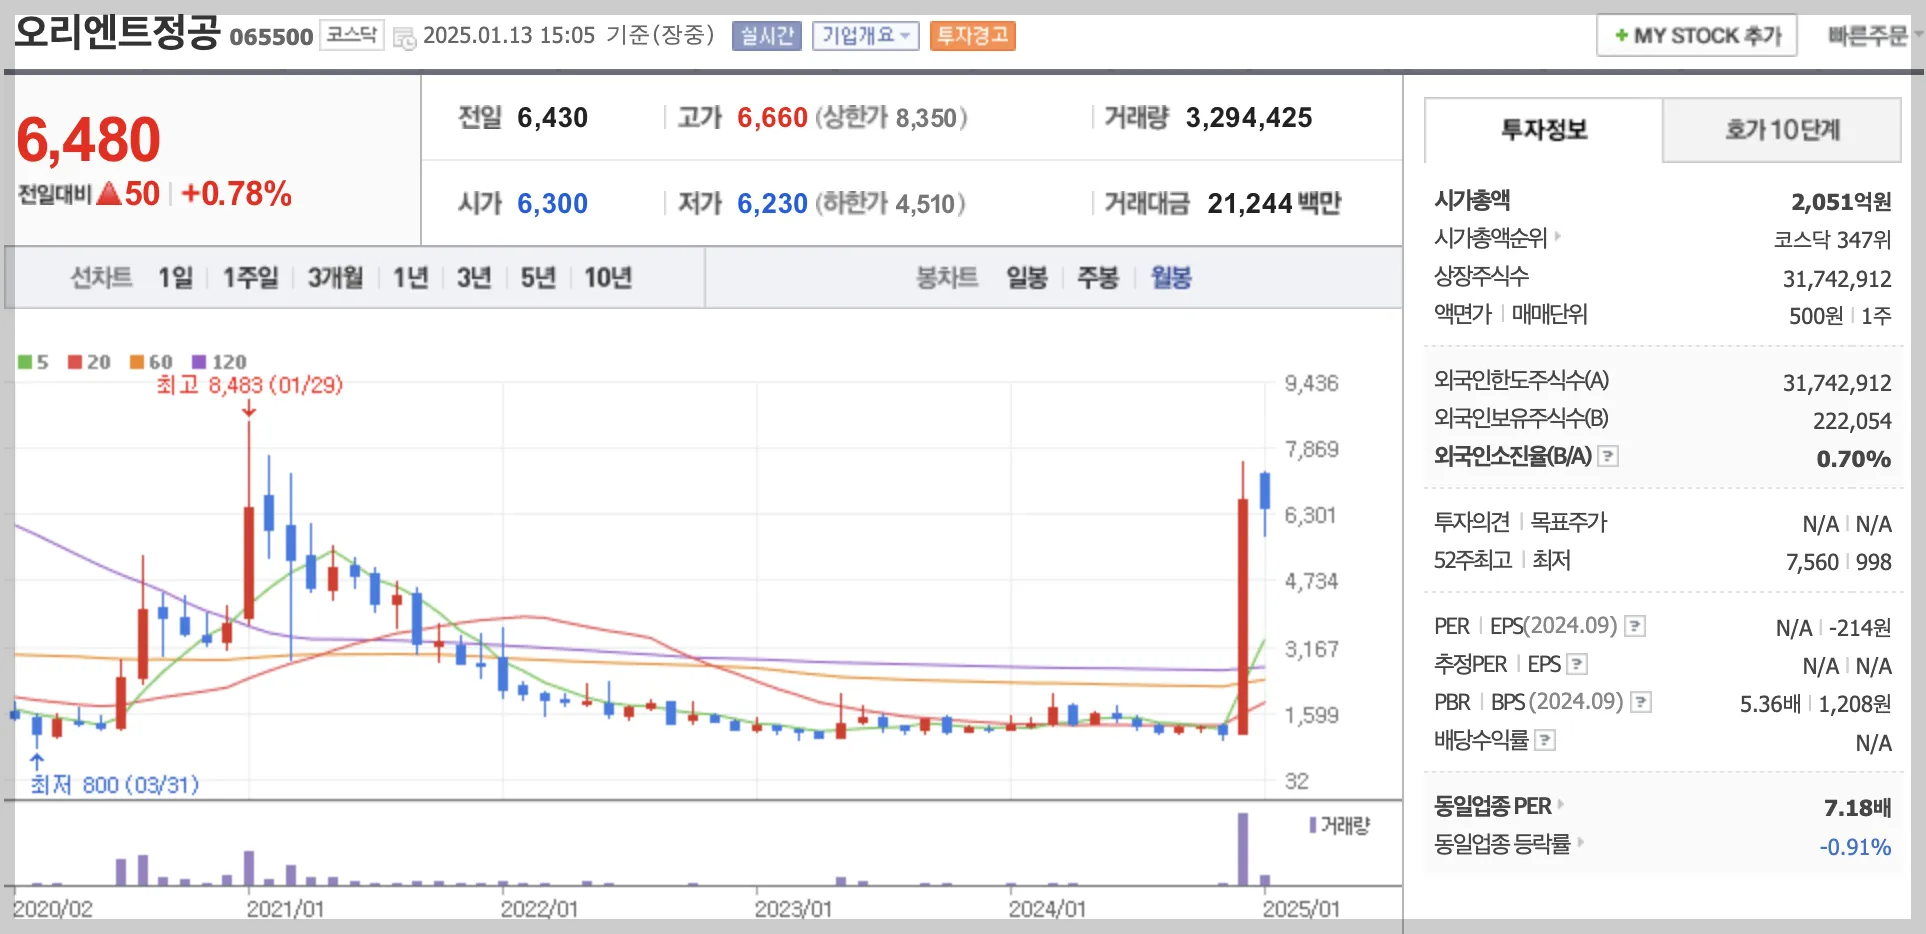Switch to the 일봉 candlestick chart
Viewport: 1926px width, 934px height.
click(1027, 277)
